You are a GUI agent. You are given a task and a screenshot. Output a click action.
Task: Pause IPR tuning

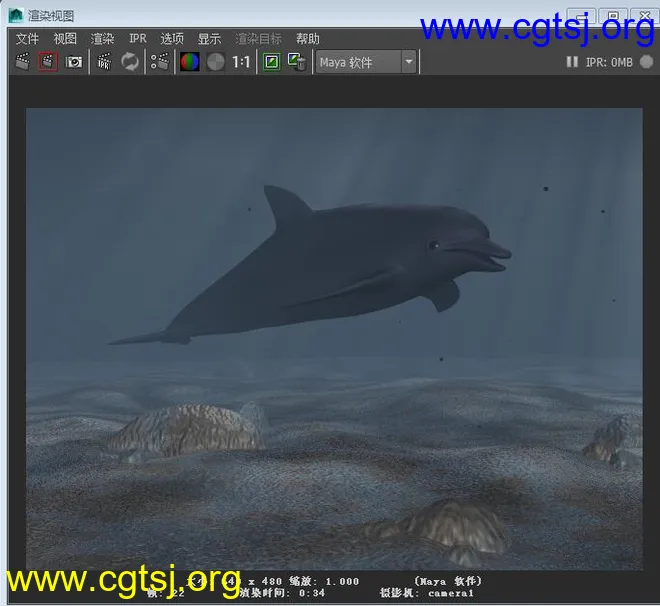572,62
